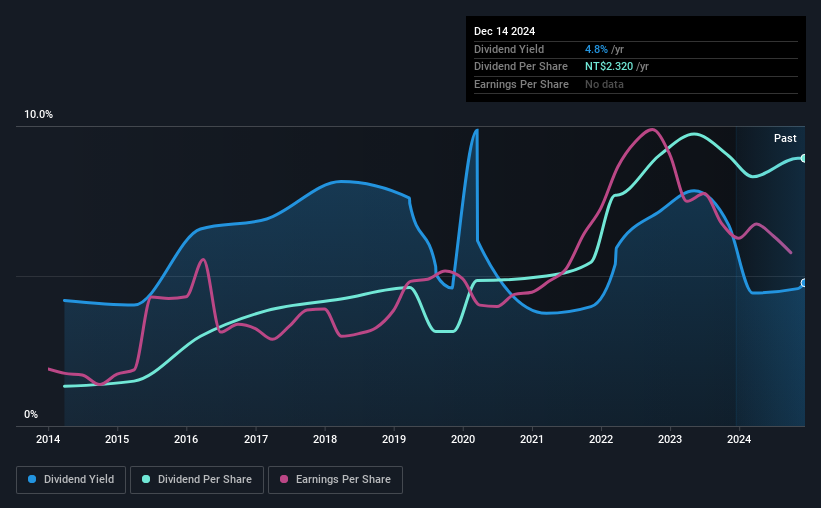Click the 2024 x-axis label
Image resolution: width=821 pixels, height=508 pixels.
click(x=739, y=439)
